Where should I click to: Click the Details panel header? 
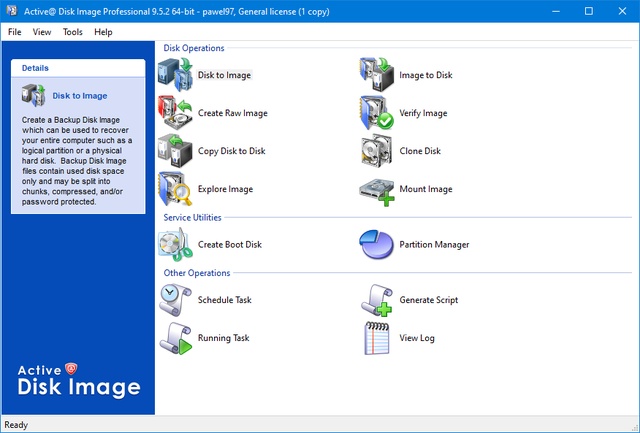78,68
